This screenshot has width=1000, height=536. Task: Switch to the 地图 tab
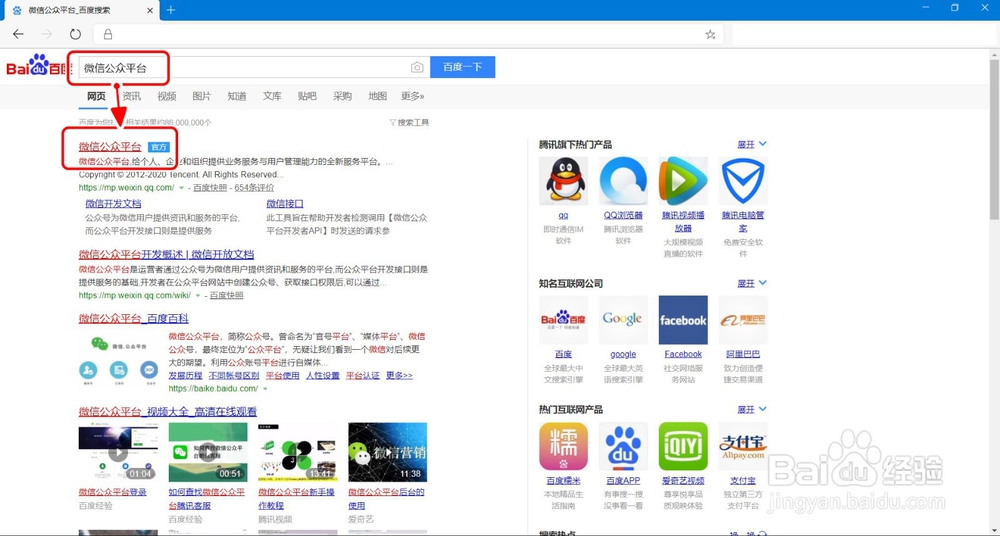point(377,96)
